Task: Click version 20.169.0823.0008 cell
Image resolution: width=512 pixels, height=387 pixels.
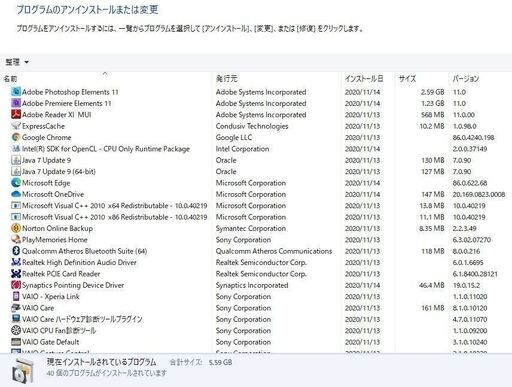Action: (479, 194)
